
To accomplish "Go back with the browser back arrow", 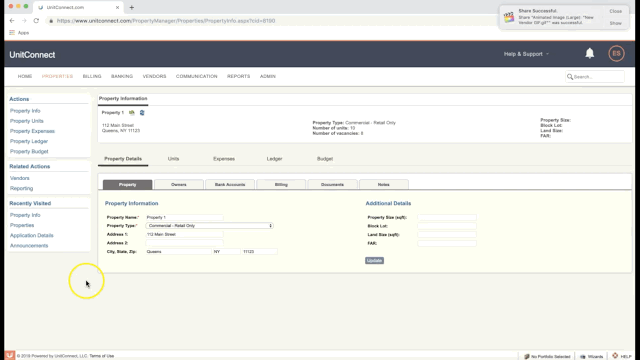I will pos(11,20).
